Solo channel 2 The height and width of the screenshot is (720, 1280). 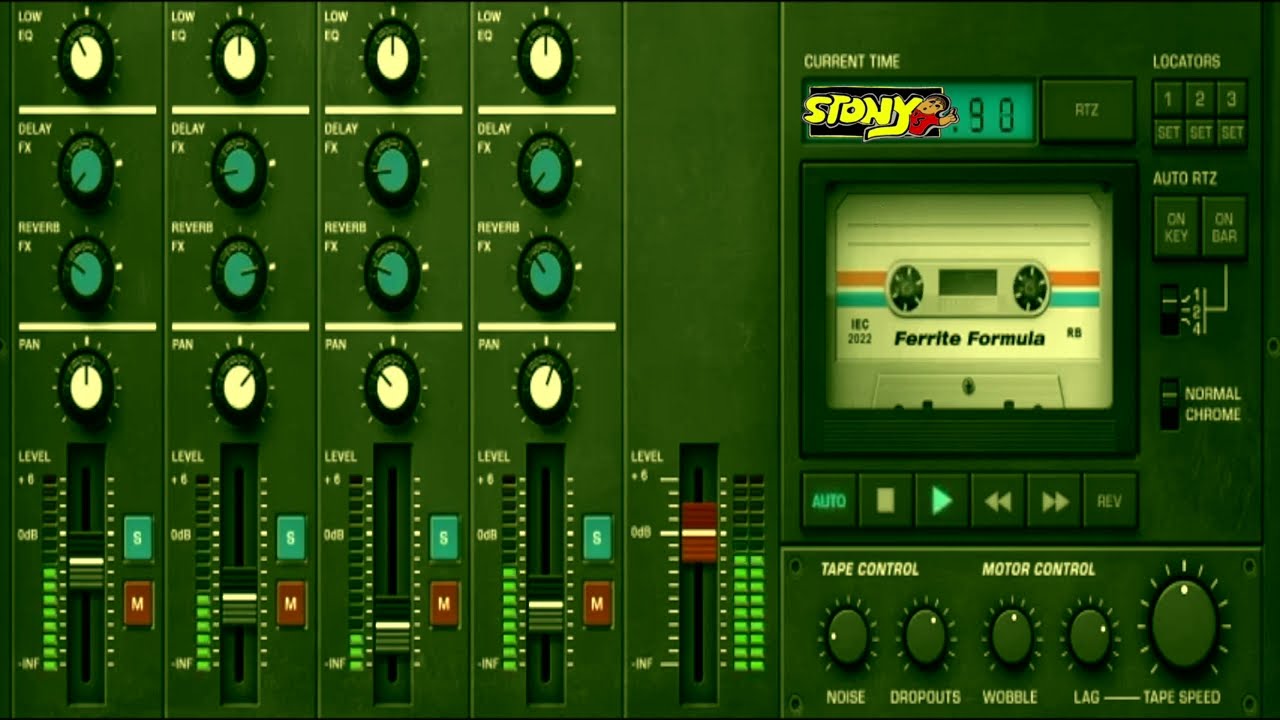coord(291,538)
